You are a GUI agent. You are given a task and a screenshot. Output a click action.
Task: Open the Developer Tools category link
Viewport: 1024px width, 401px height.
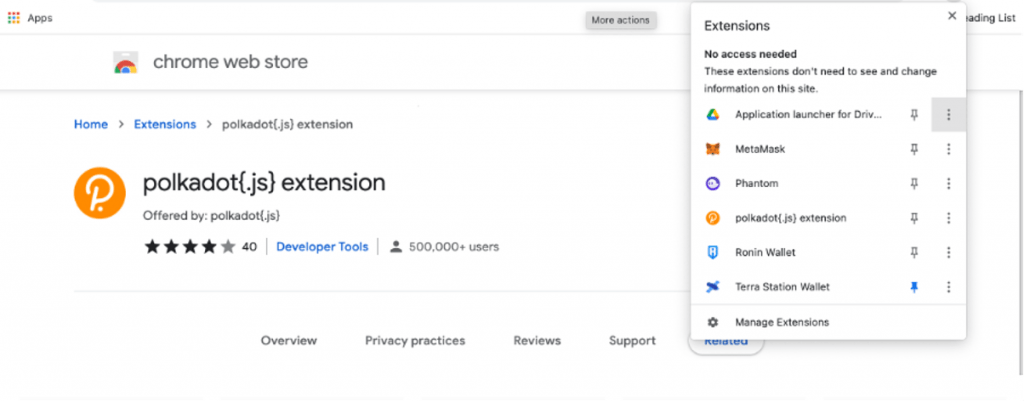point(322,246)
